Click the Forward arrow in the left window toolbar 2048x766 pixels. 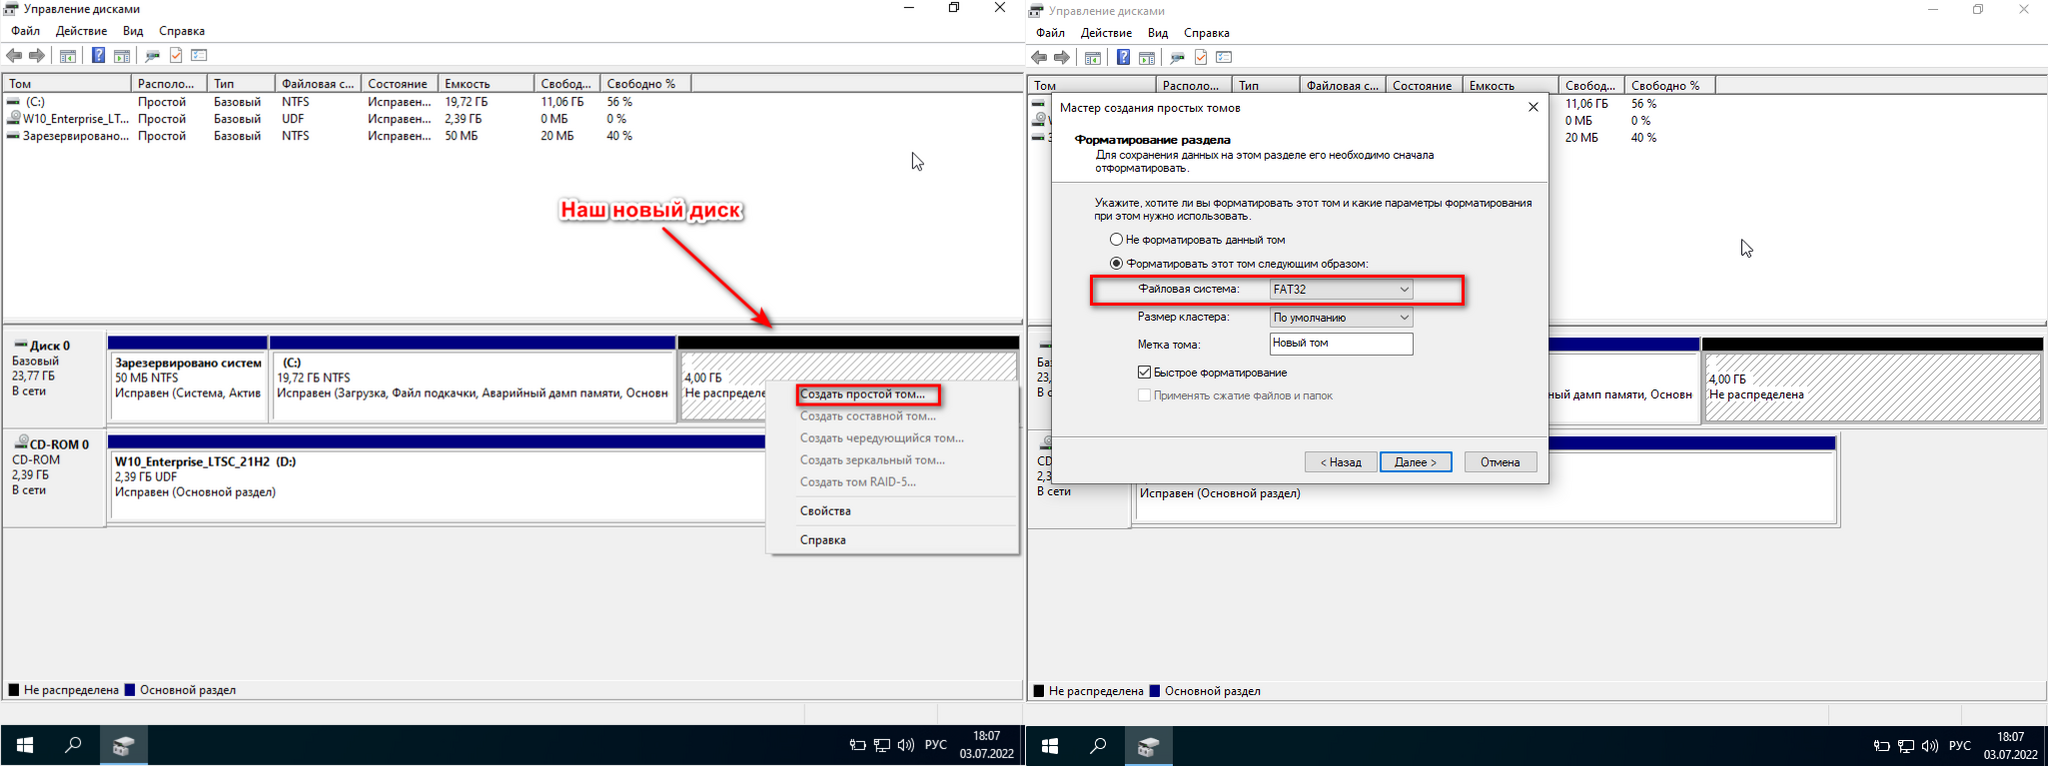(37, 56)
